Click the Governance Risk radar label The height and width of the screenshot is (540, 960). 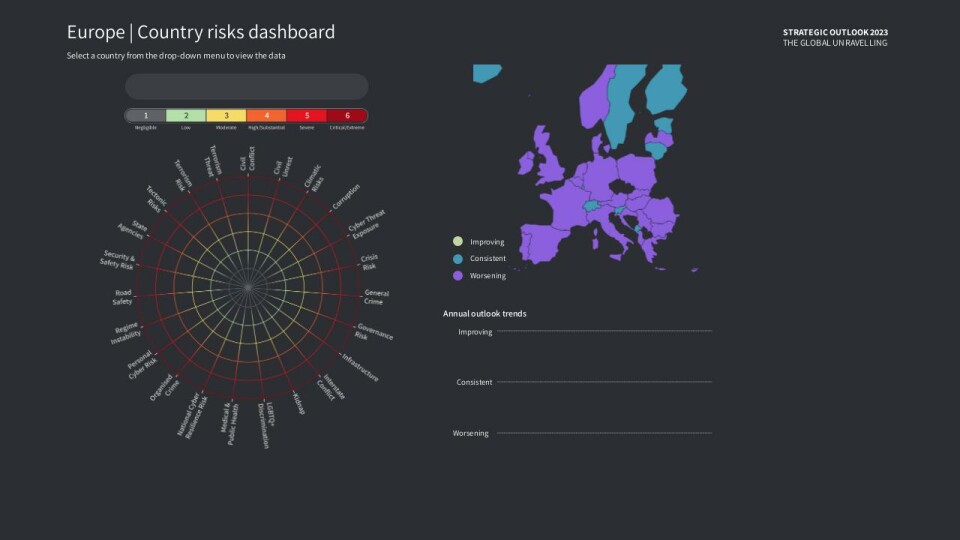(x=373, y=332)
